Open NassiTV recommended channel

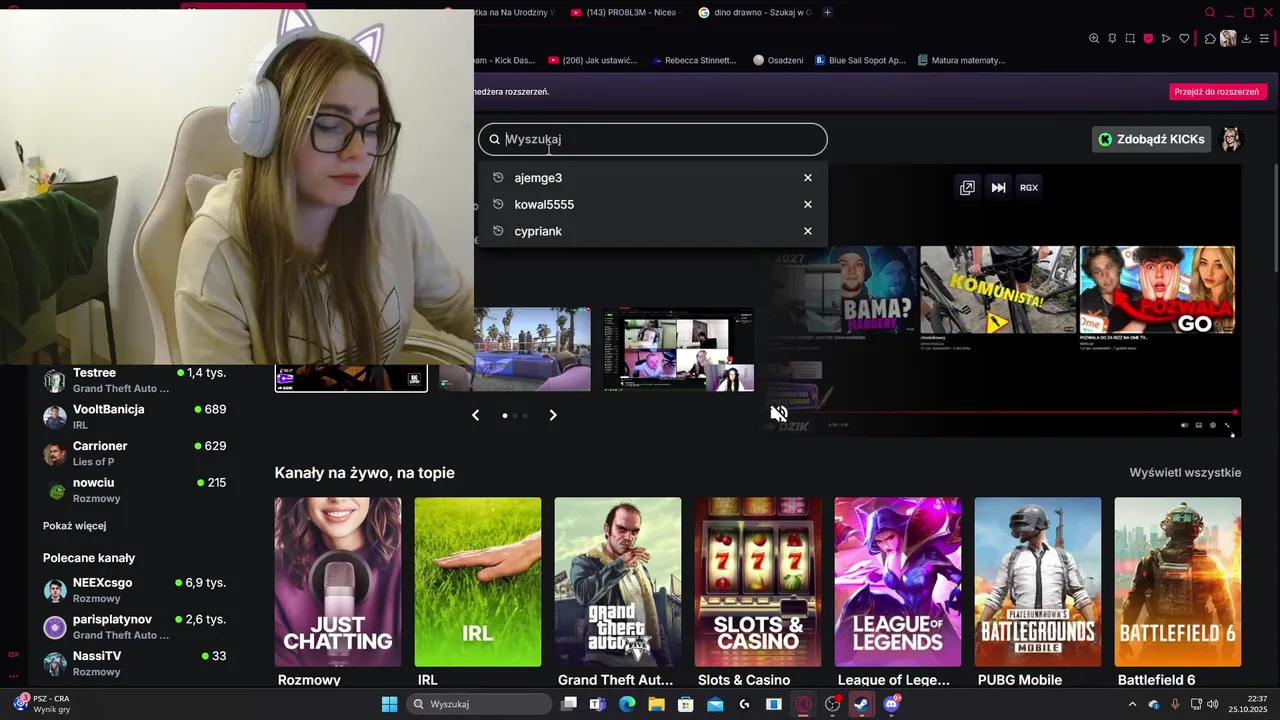[135, 663]
